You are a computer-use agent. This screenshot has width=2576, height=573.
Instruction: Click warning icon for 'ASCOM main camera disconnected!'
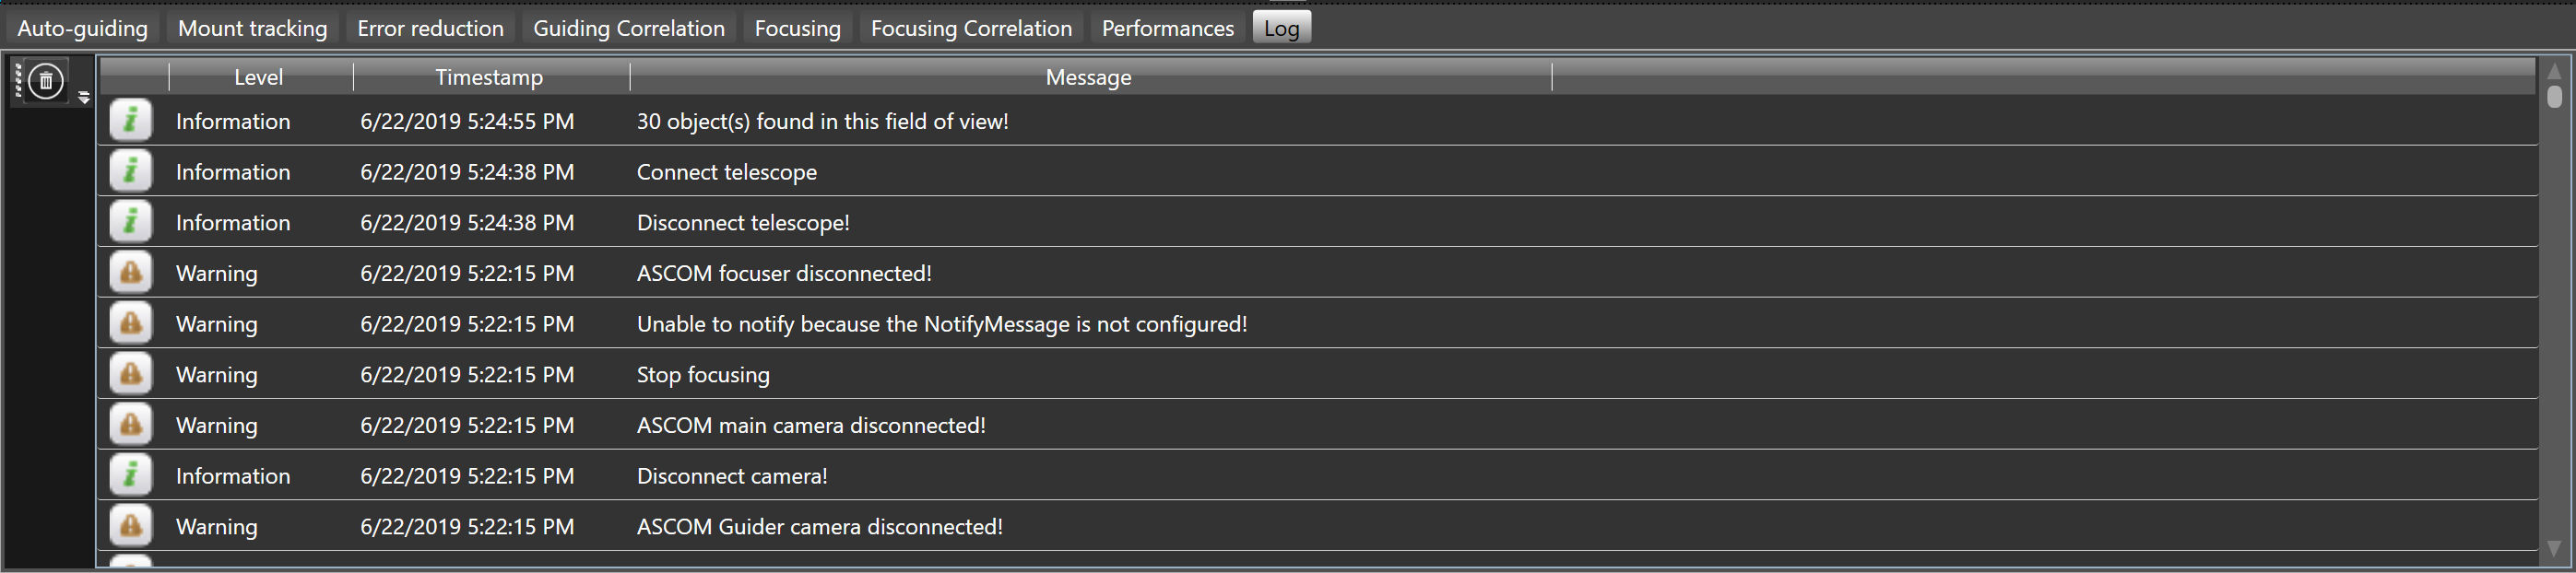coord(131,425)
